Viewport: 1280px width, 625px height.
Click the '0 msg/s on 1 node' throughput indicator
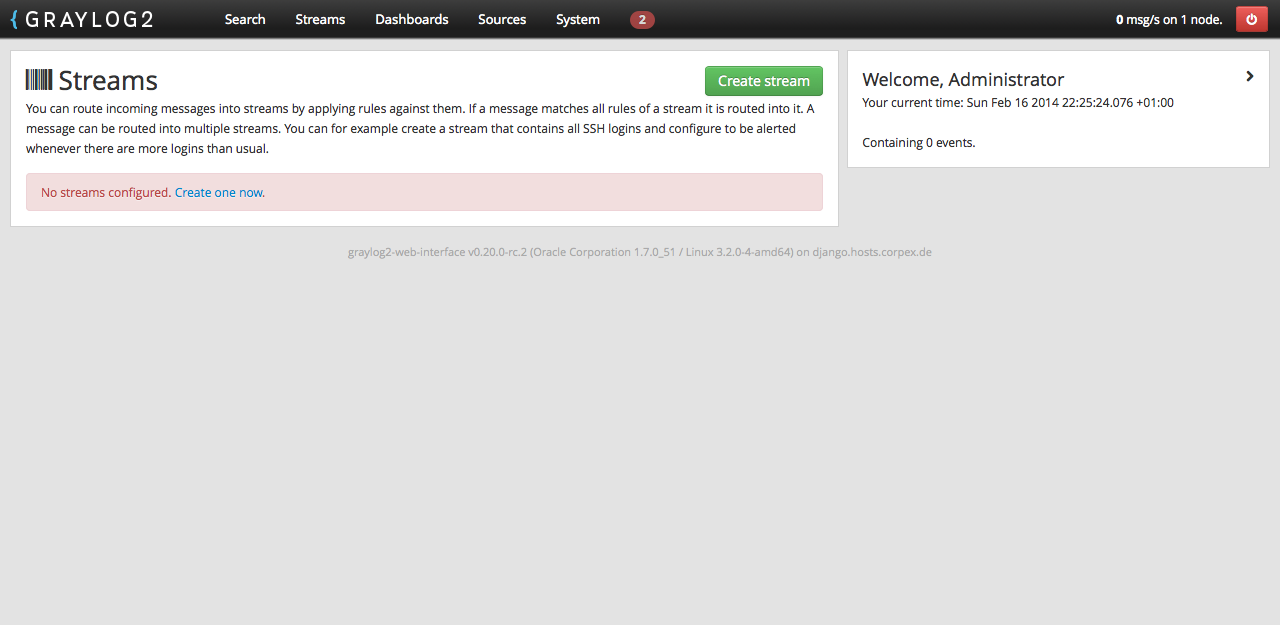(x=1168, y=20)
